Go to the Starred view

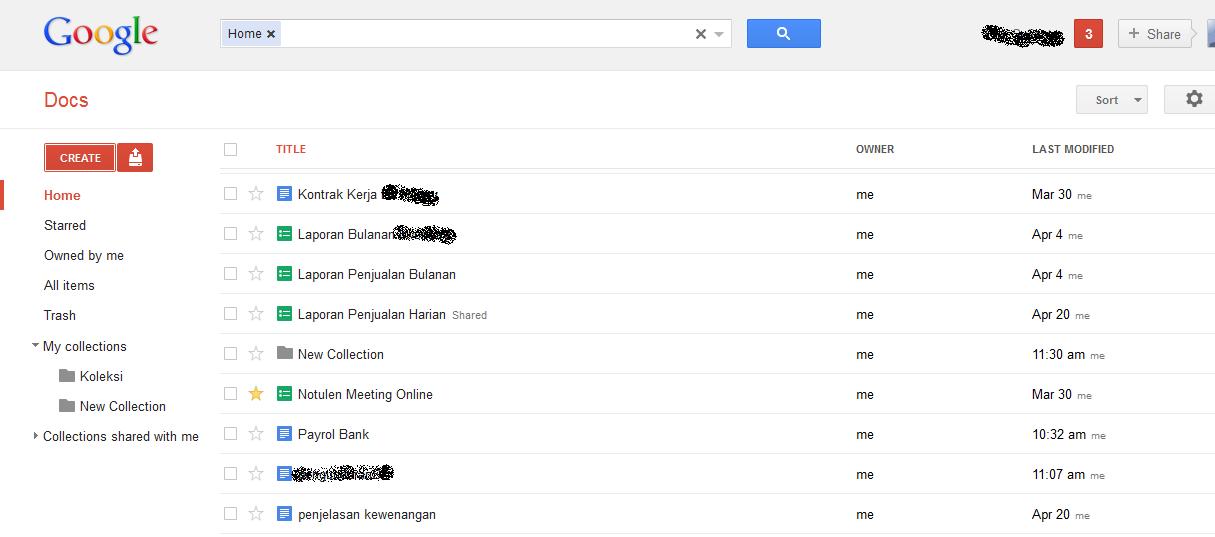pos(65,225)
